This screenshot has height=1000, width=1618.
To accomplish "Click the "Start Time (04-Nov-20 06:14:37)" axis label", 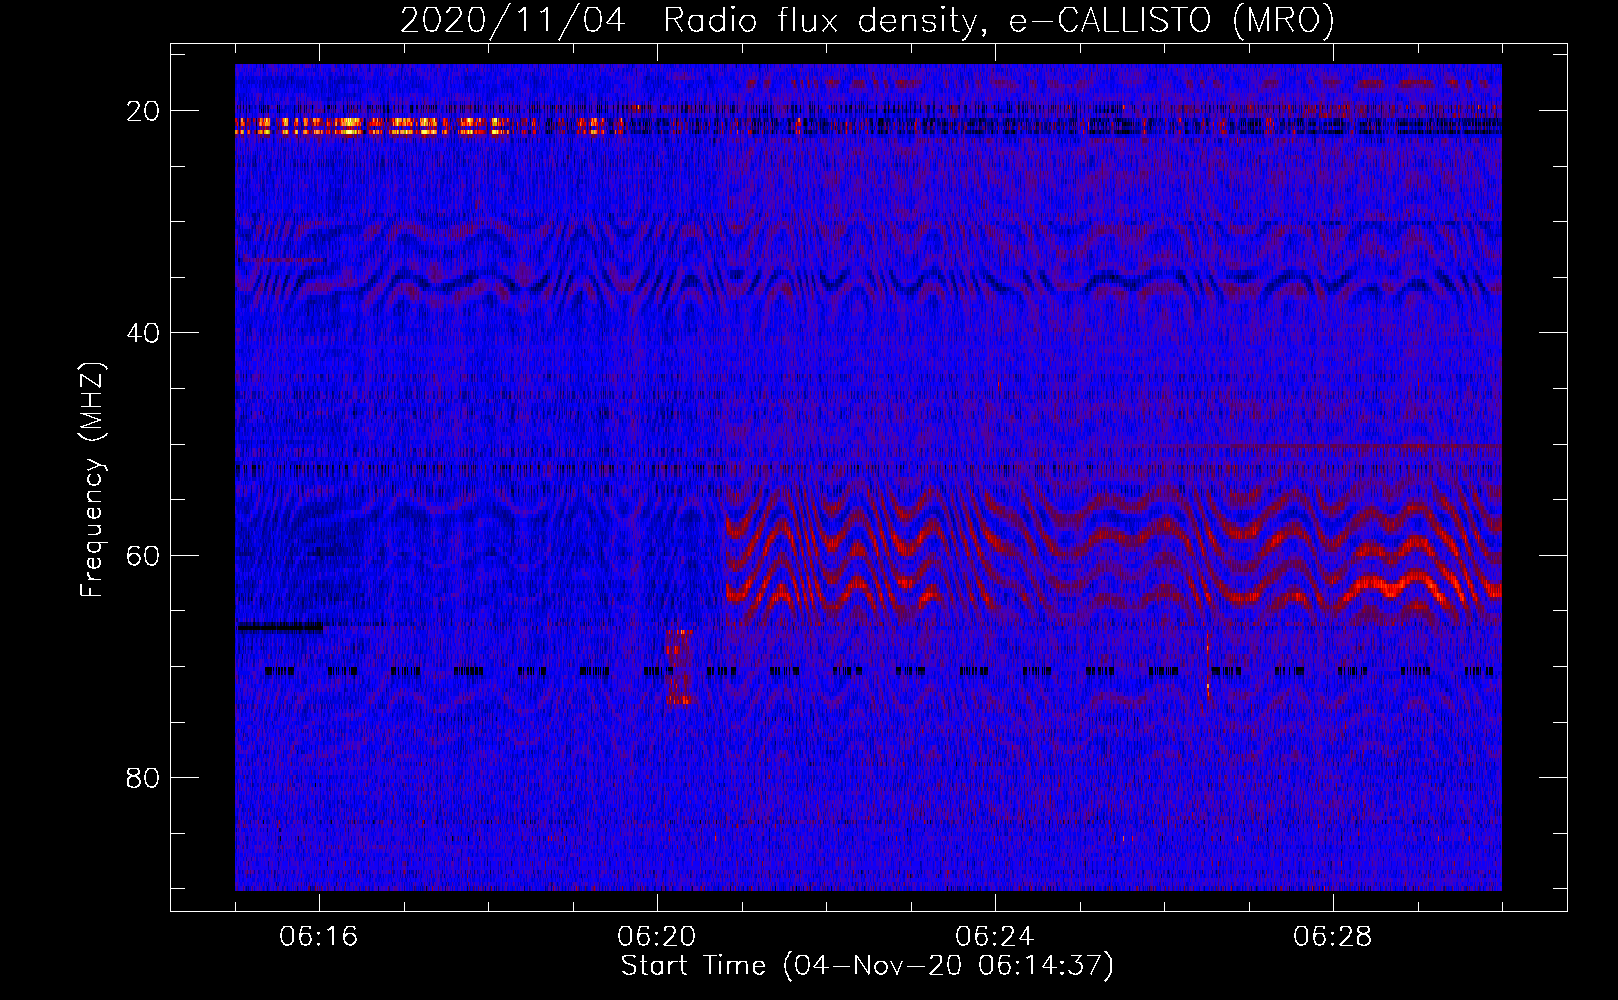I will tap(867, 966).
